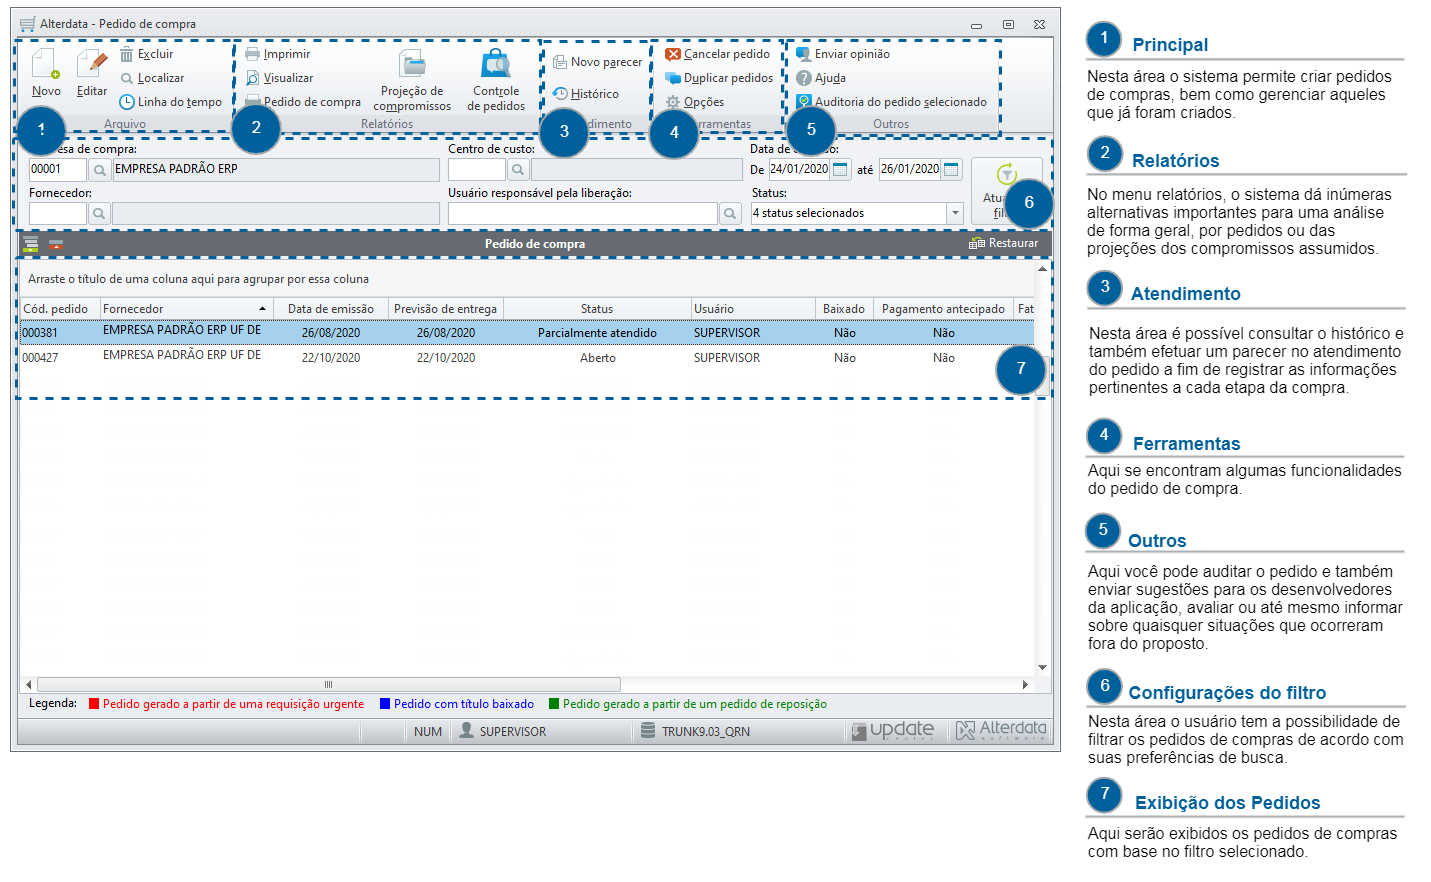Click the Alterdata logo in status bar
The height and width of the screenshot is (882, 1431).
(1001, 731)
